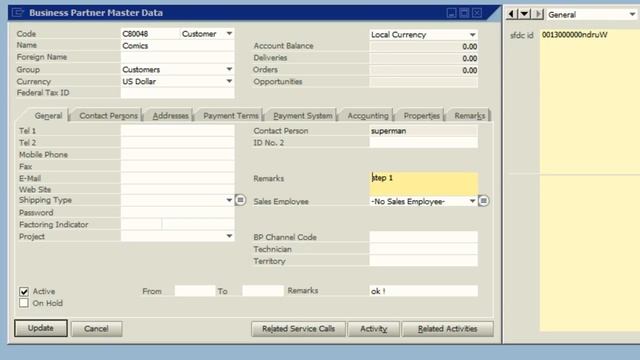The image size is (640, 360).
Task: Click the Password field
Action: pos(178,212)
